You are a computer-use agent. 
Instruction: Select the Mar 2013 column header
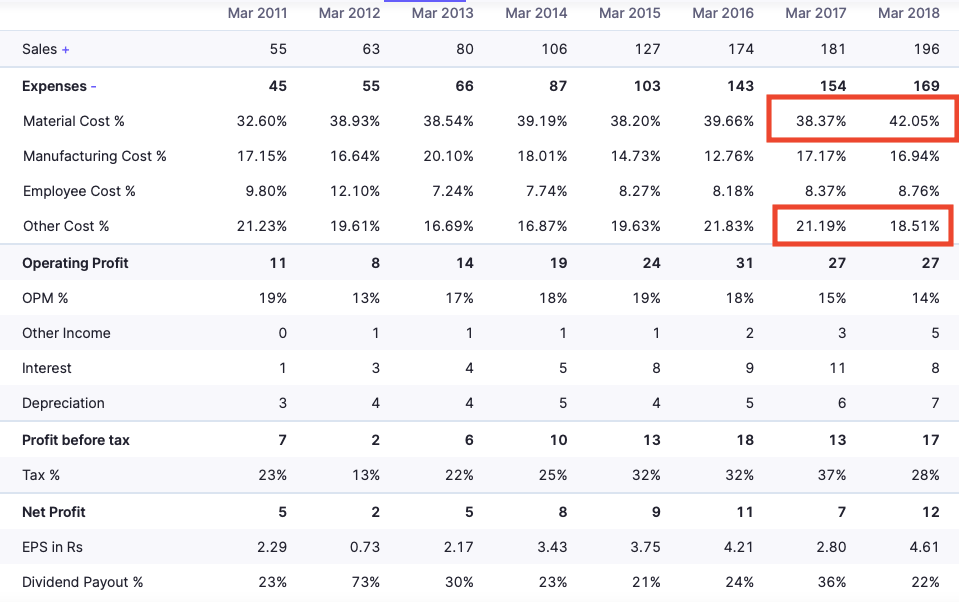(x=443, y=13)
